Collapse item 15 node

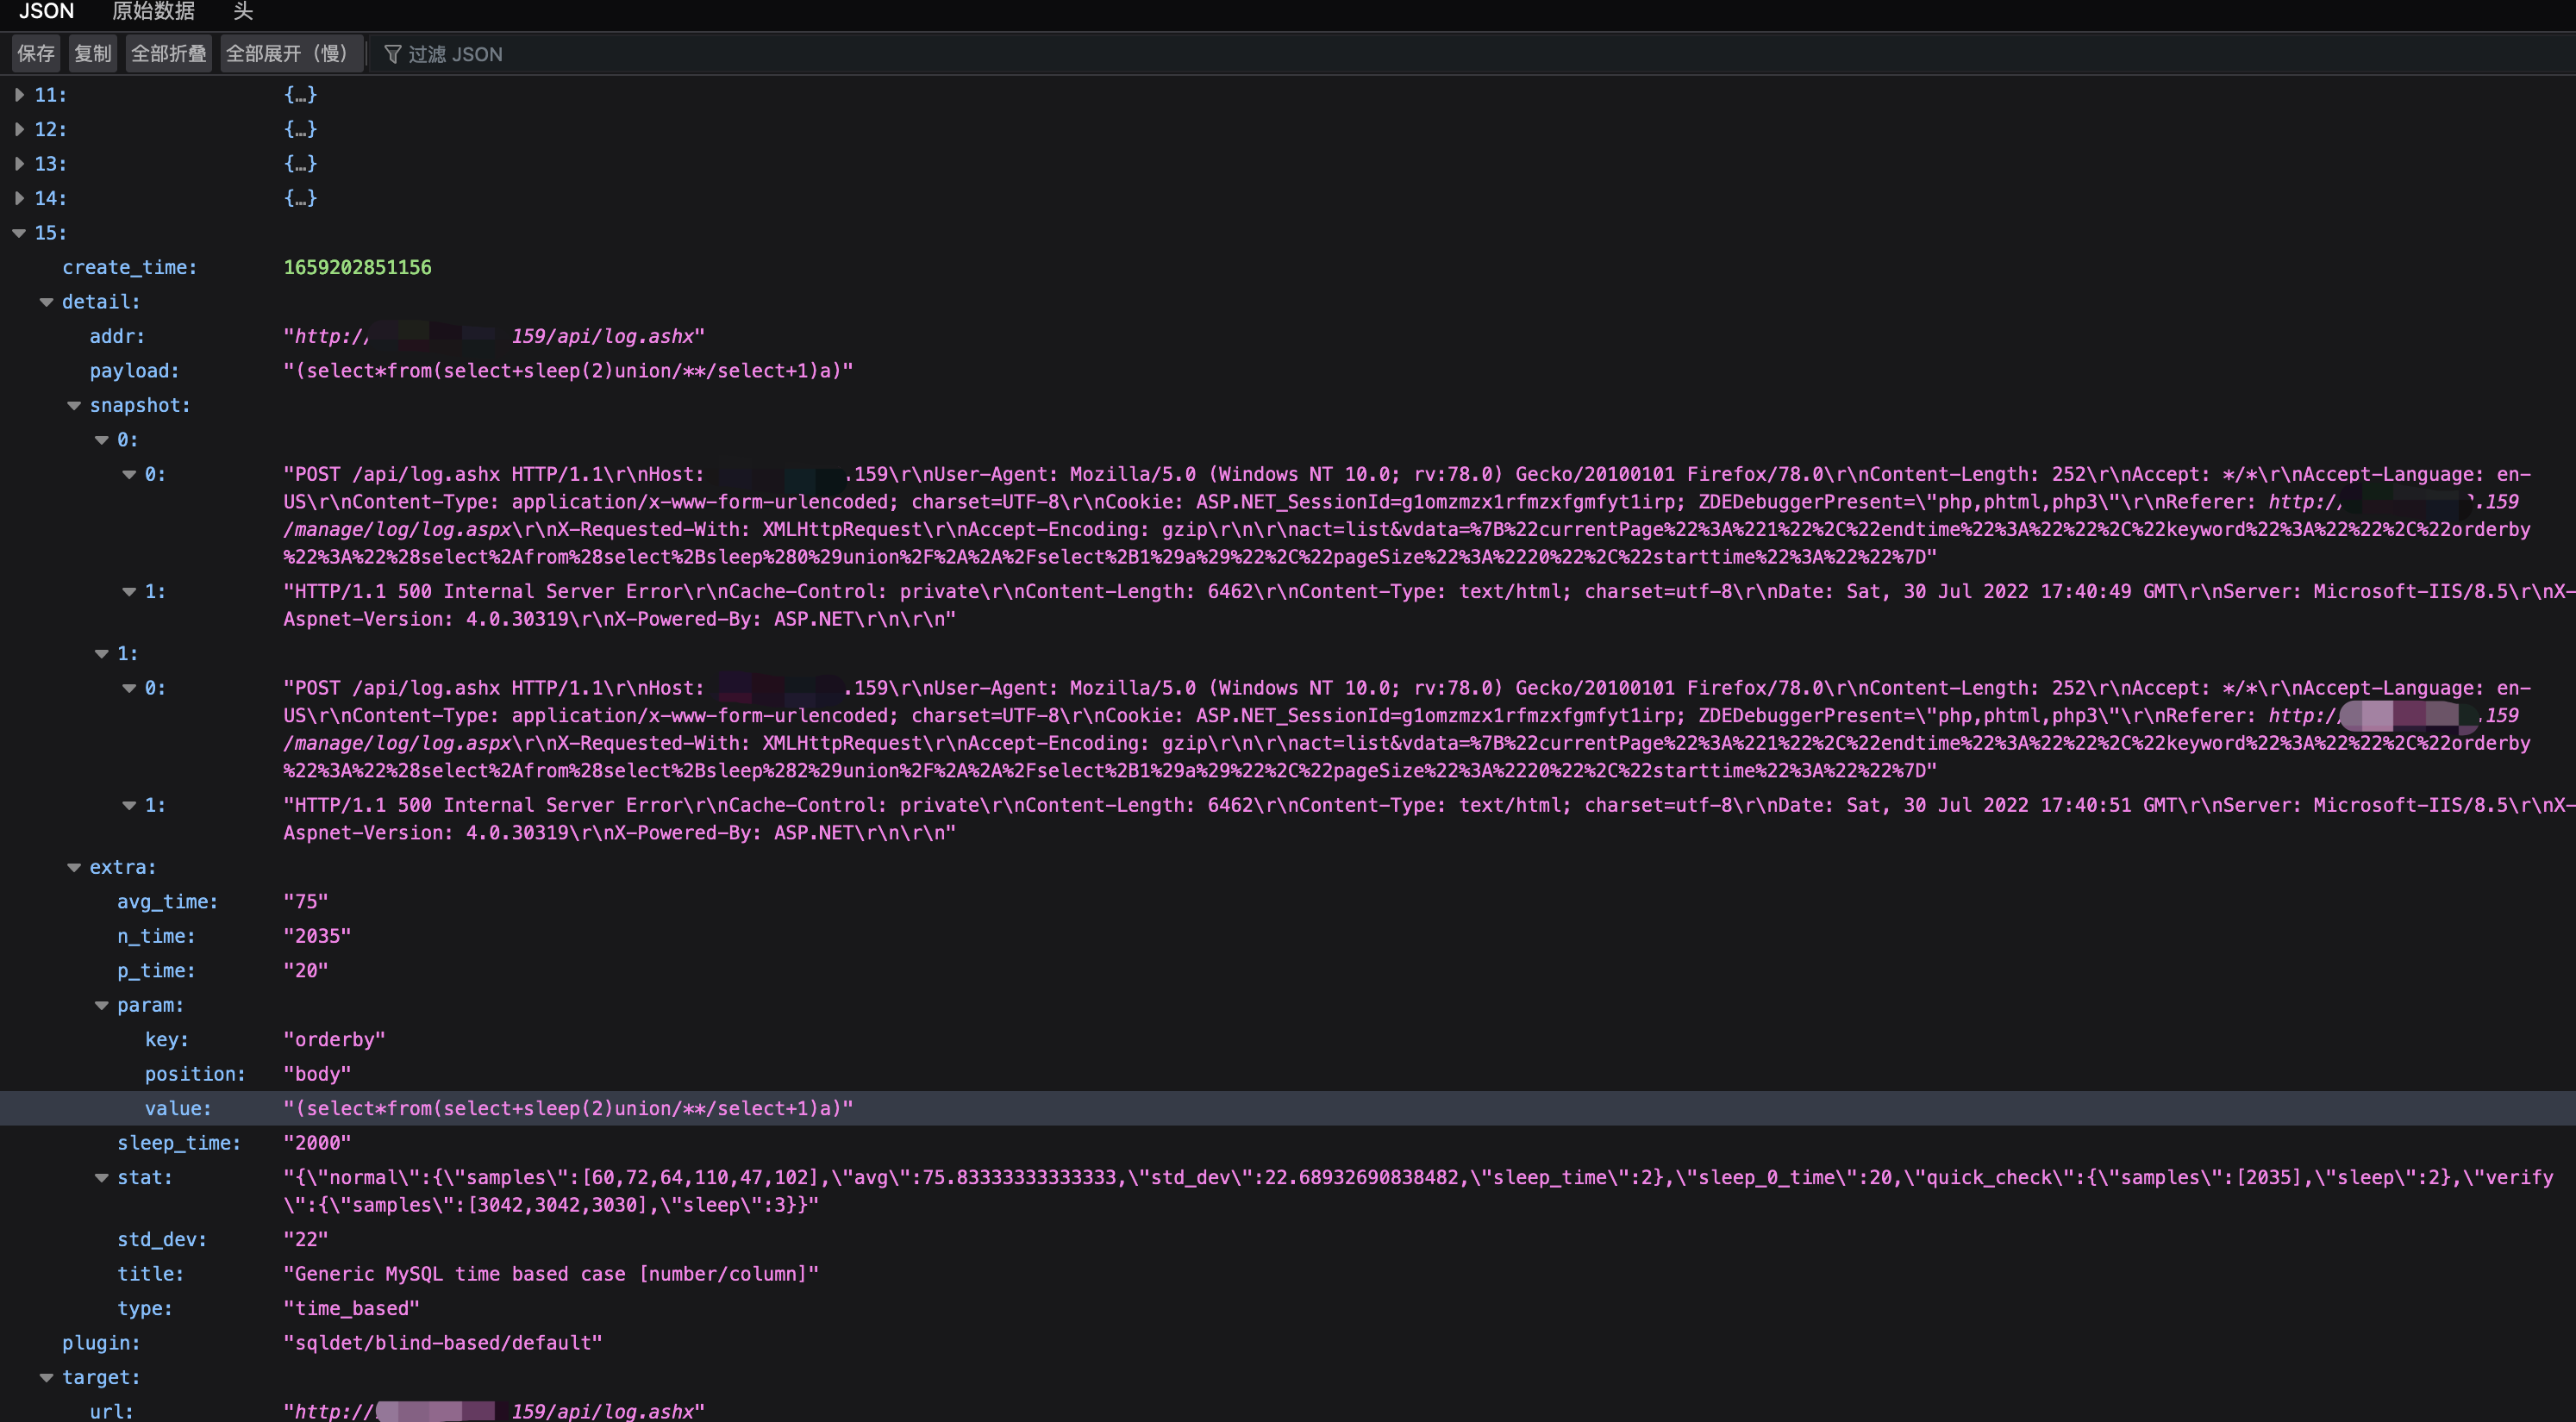19,233
